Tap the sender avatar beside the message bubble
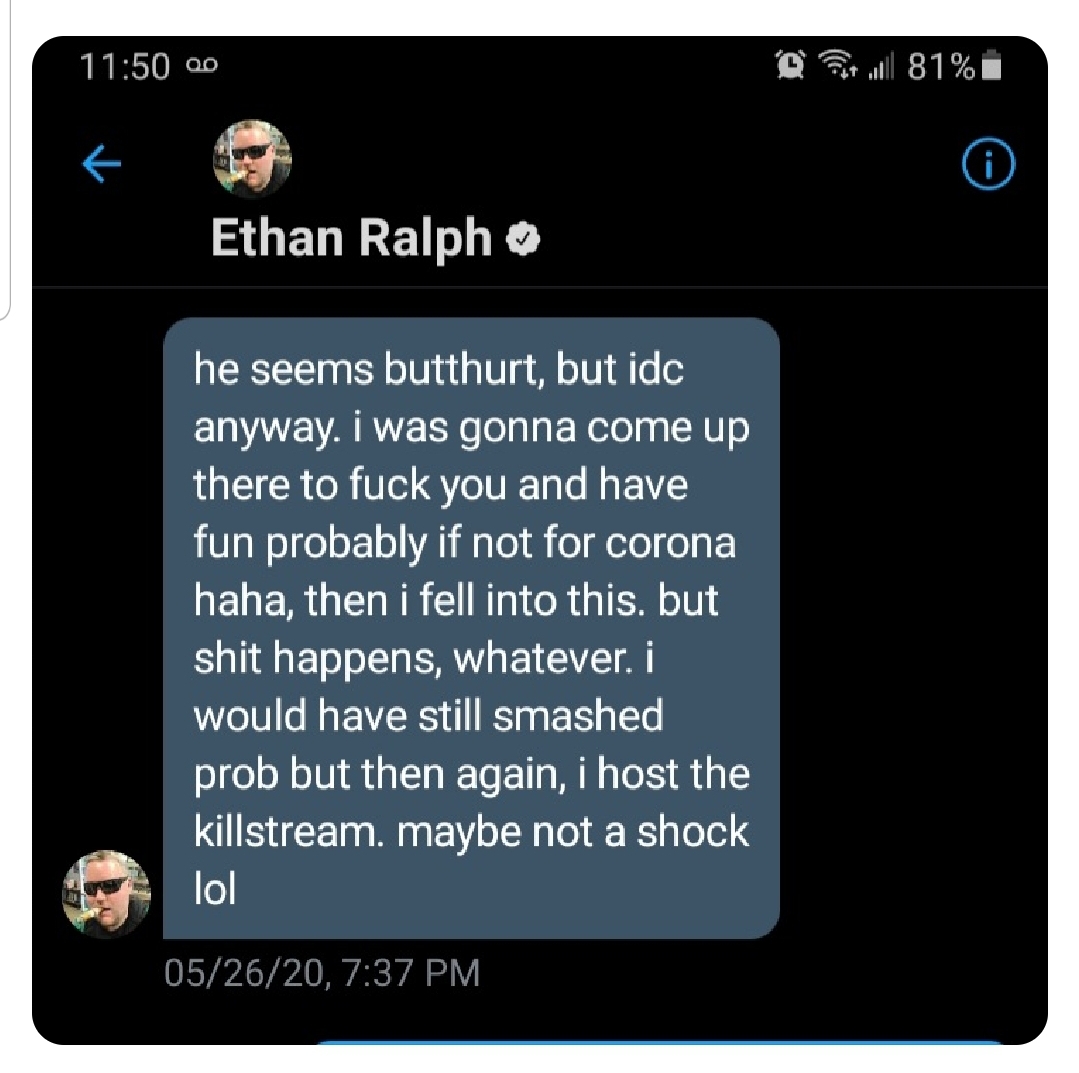1079x1073 pixels. coord(107,894)
